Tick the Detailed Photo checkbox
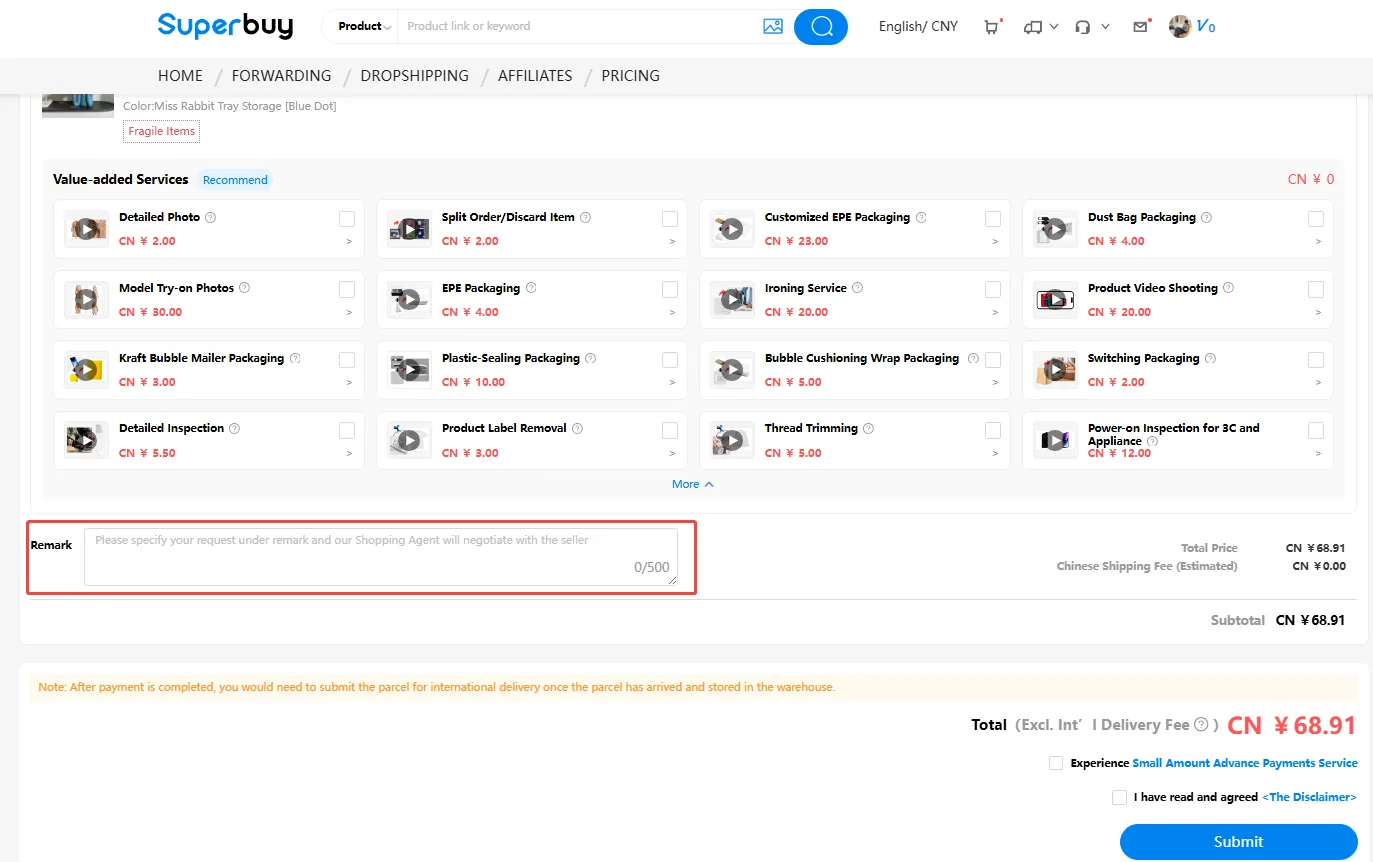 (347, 219)
